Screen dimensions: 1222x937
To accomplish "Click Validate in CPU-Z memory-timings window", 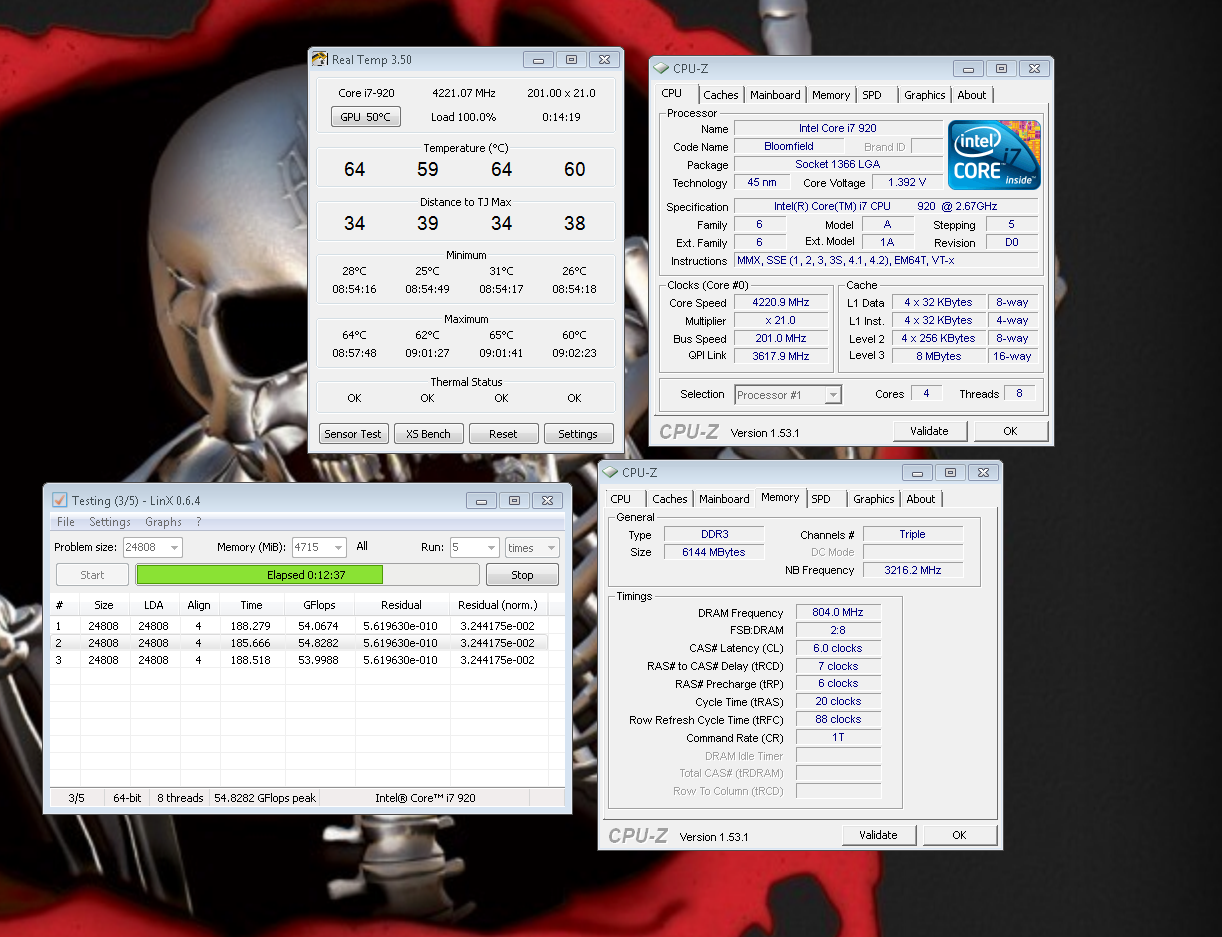I will coord(878,835).
